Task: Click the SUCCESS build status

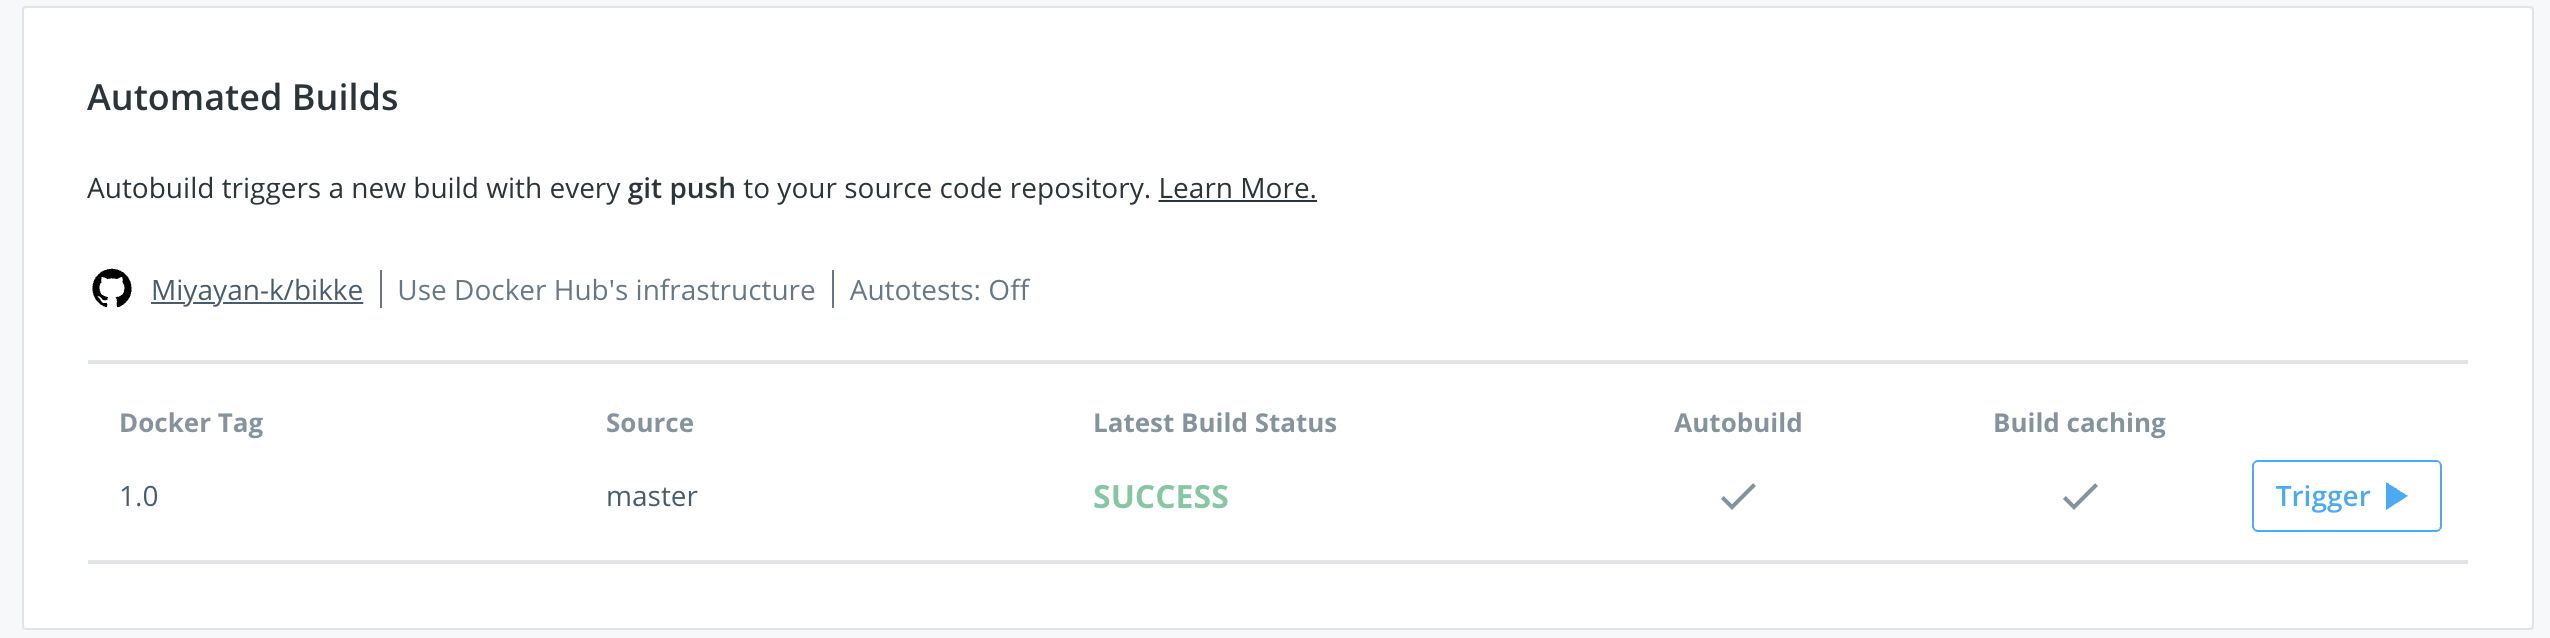Action: (1160, 497)
